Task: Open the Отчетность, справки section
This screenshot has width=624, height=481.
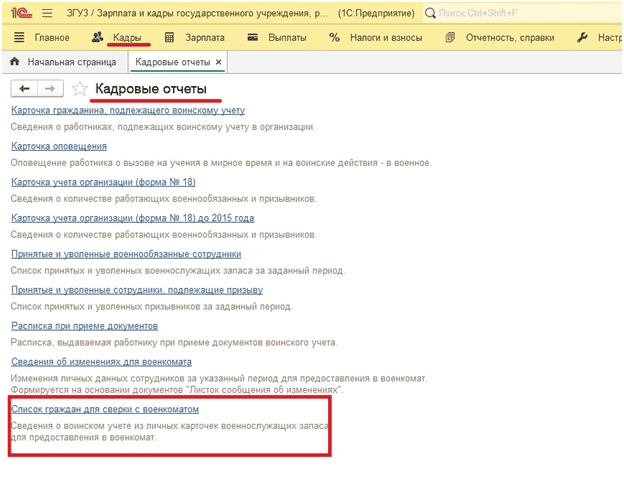Action: point(510,38)
